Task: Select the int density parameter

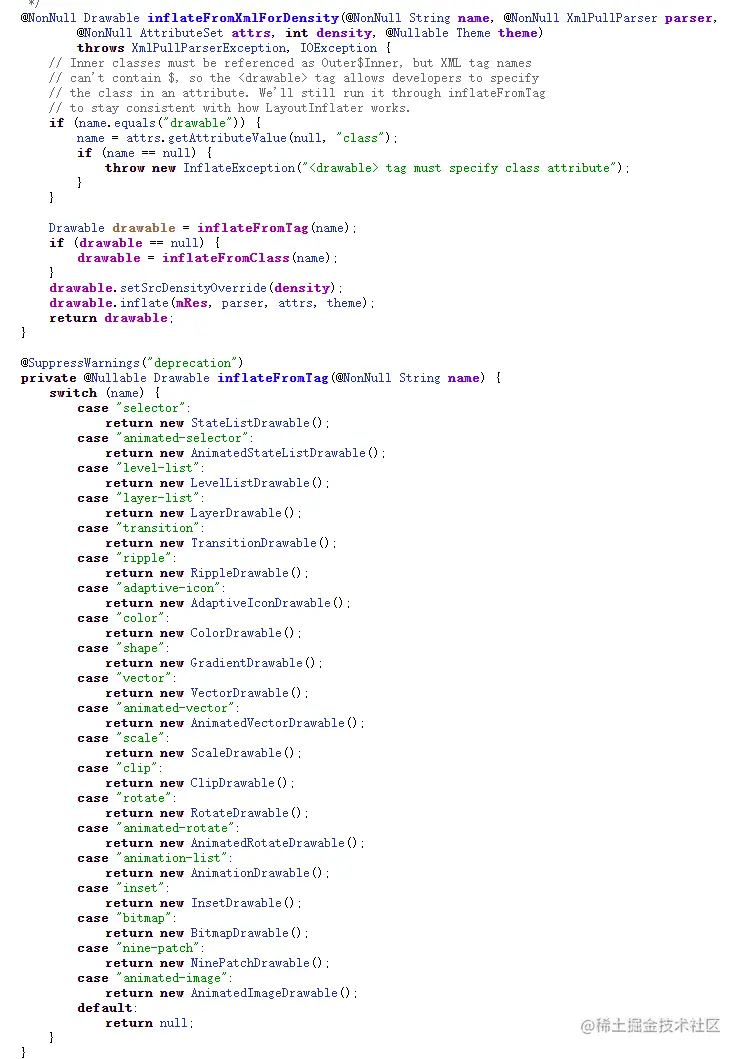Action: [x=329, y=33]
